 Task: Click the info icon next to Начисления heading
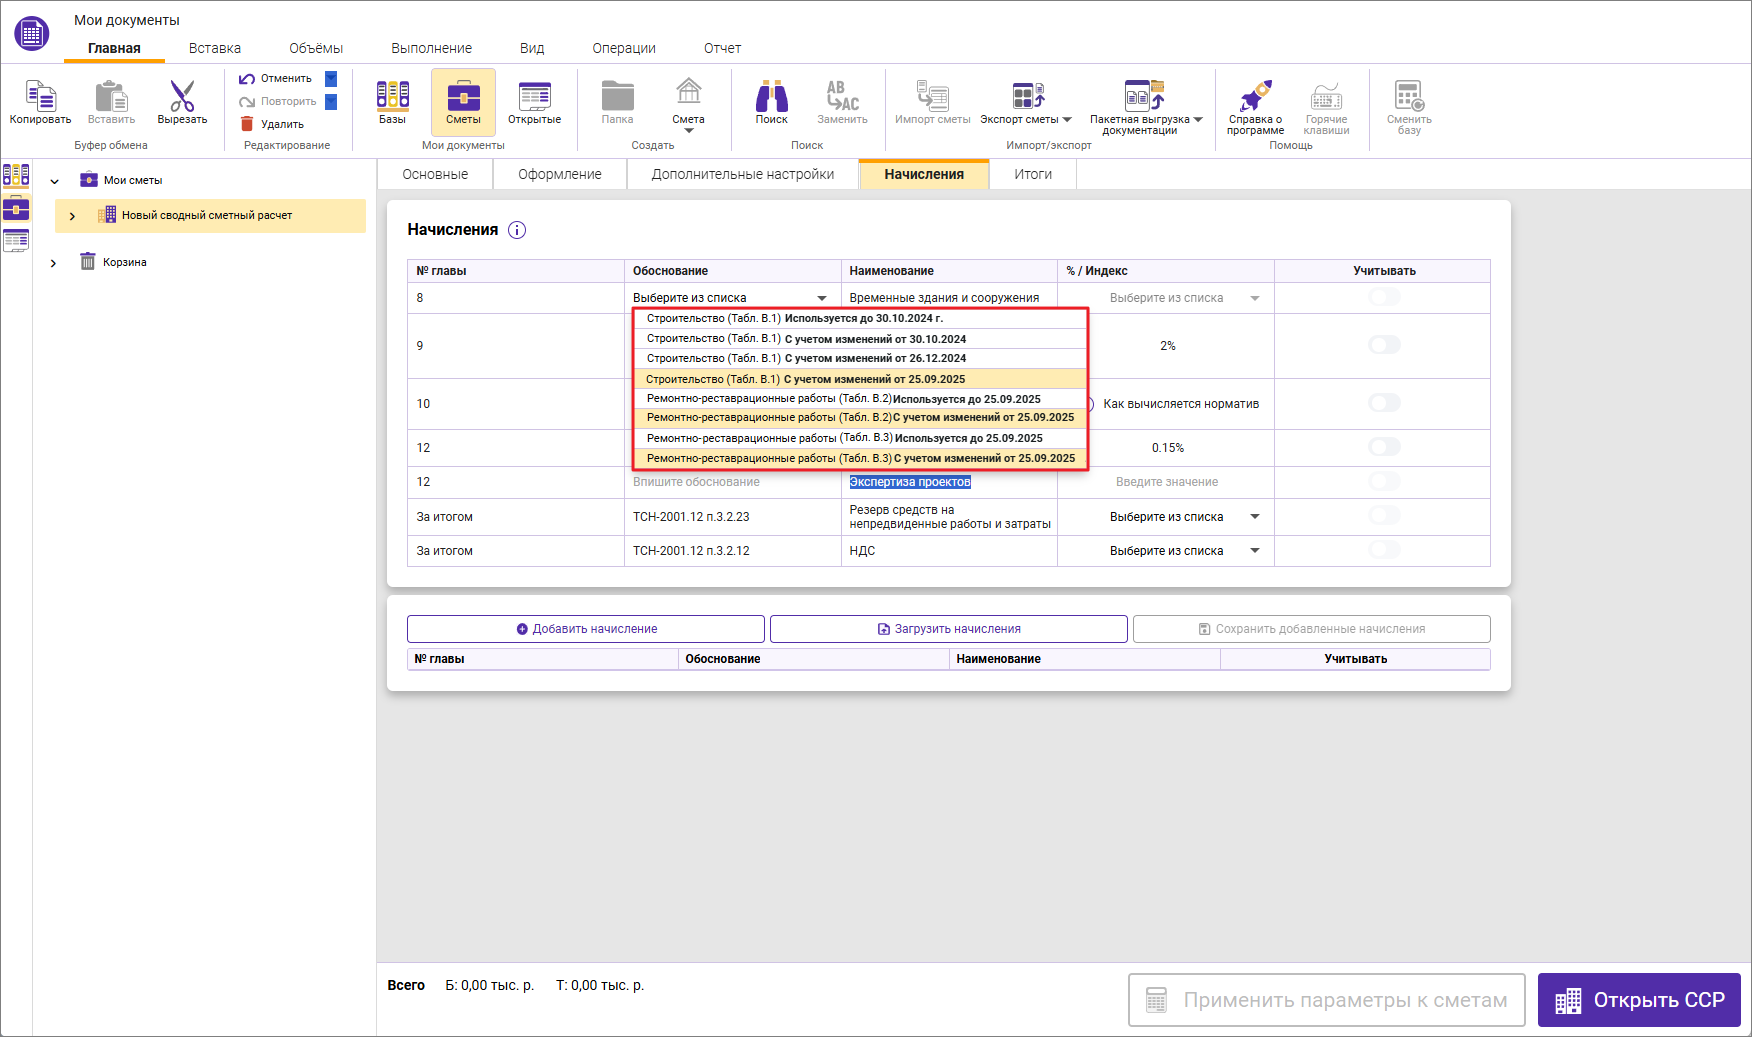point(517,230)
